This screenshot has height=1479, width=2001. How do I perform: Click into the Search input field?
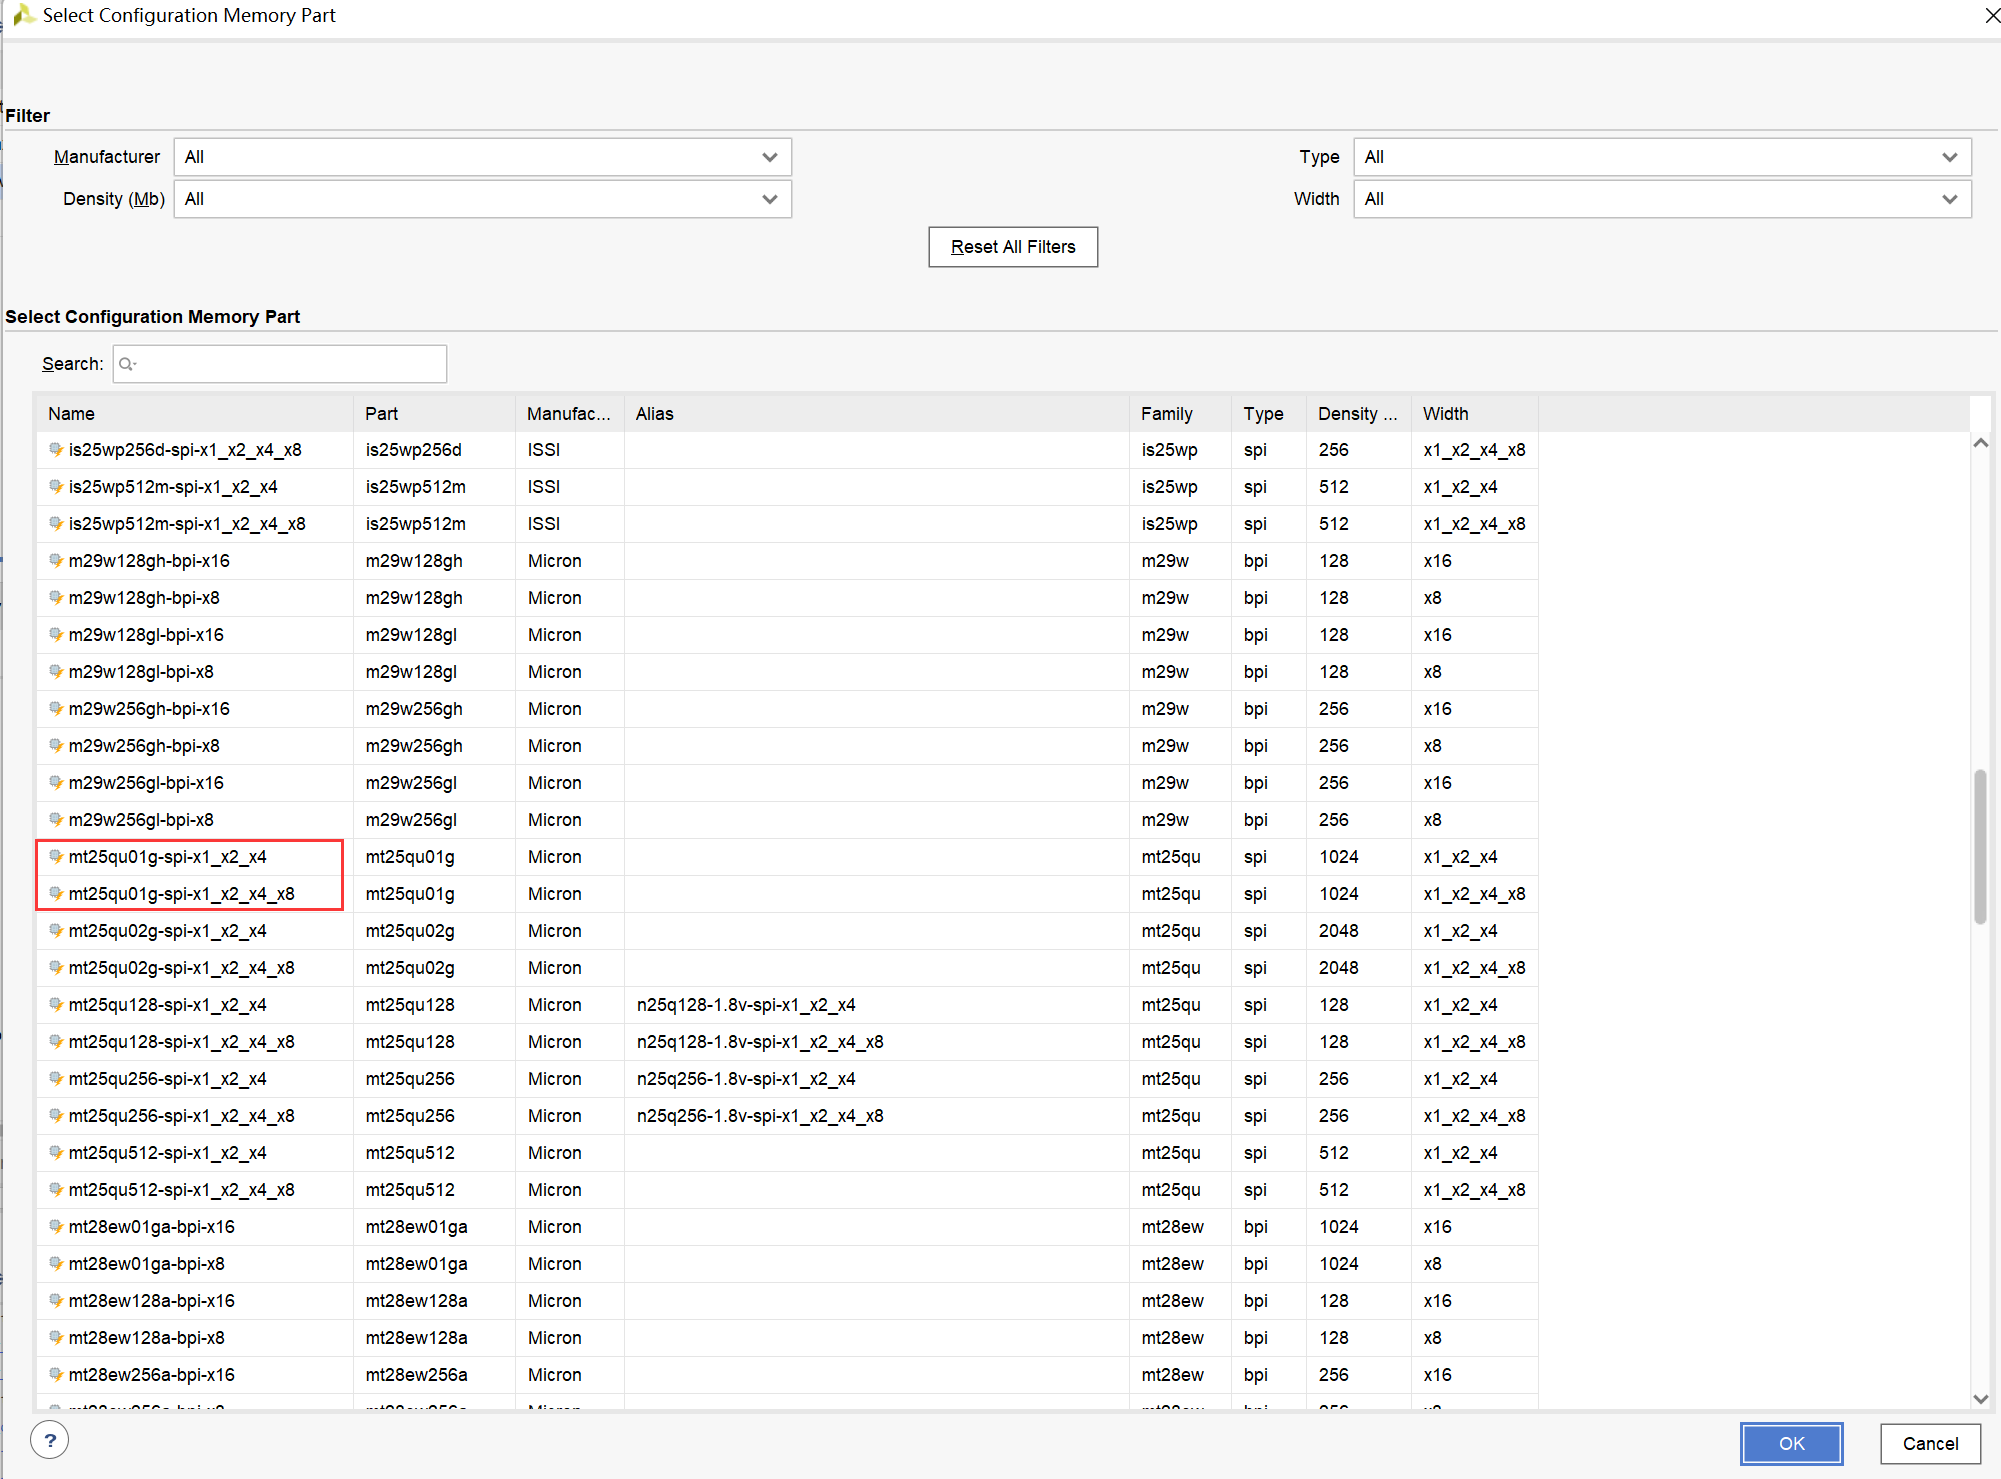(280, 364)
